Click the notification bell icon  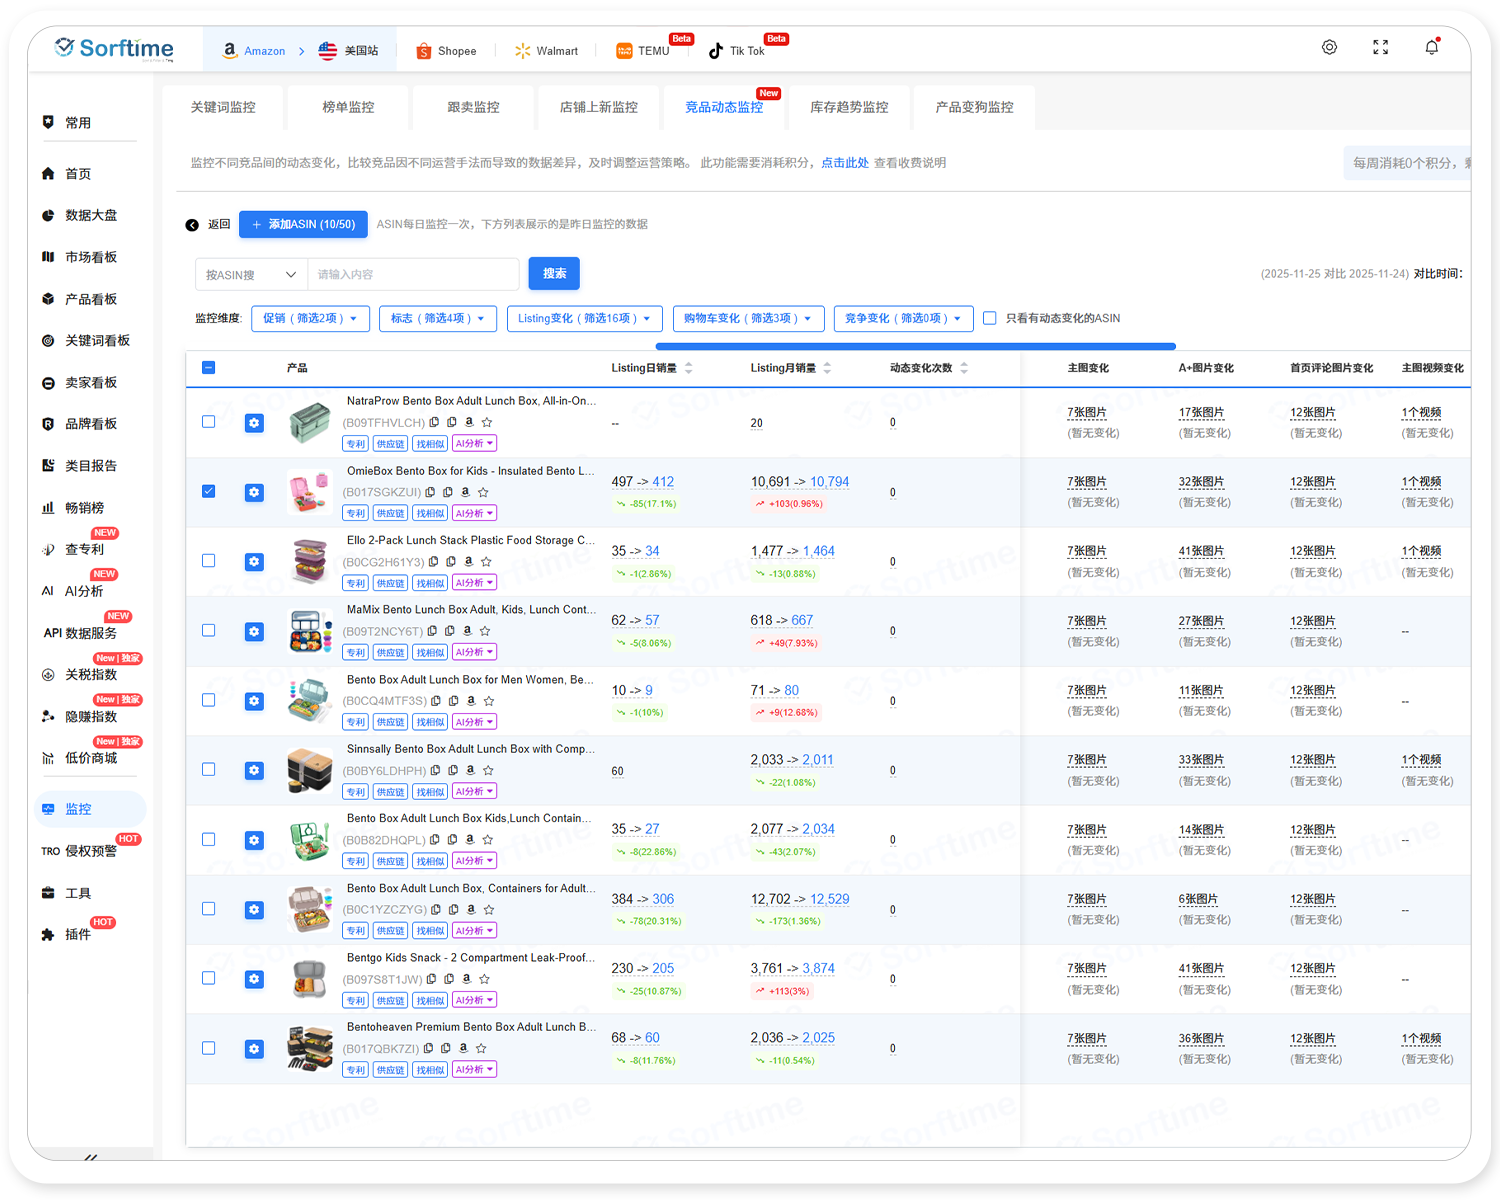[x=1431, y=48]
